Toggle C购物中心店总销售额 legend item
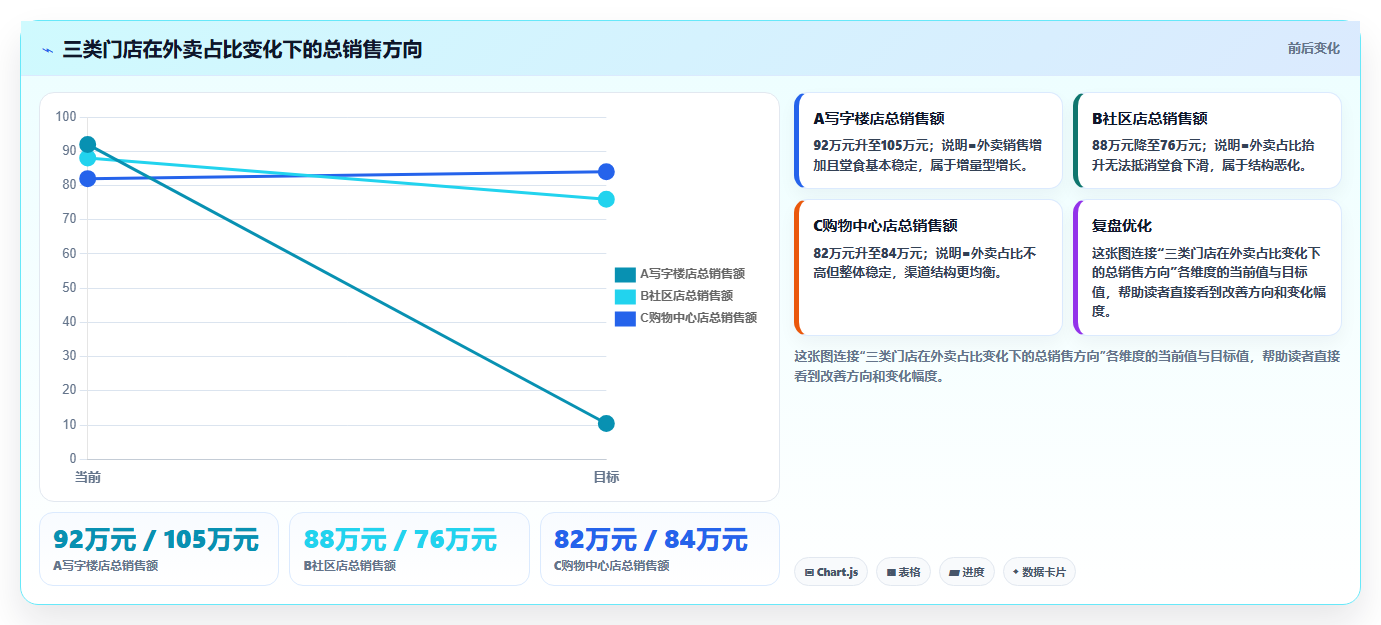 [x=685, y=318]
